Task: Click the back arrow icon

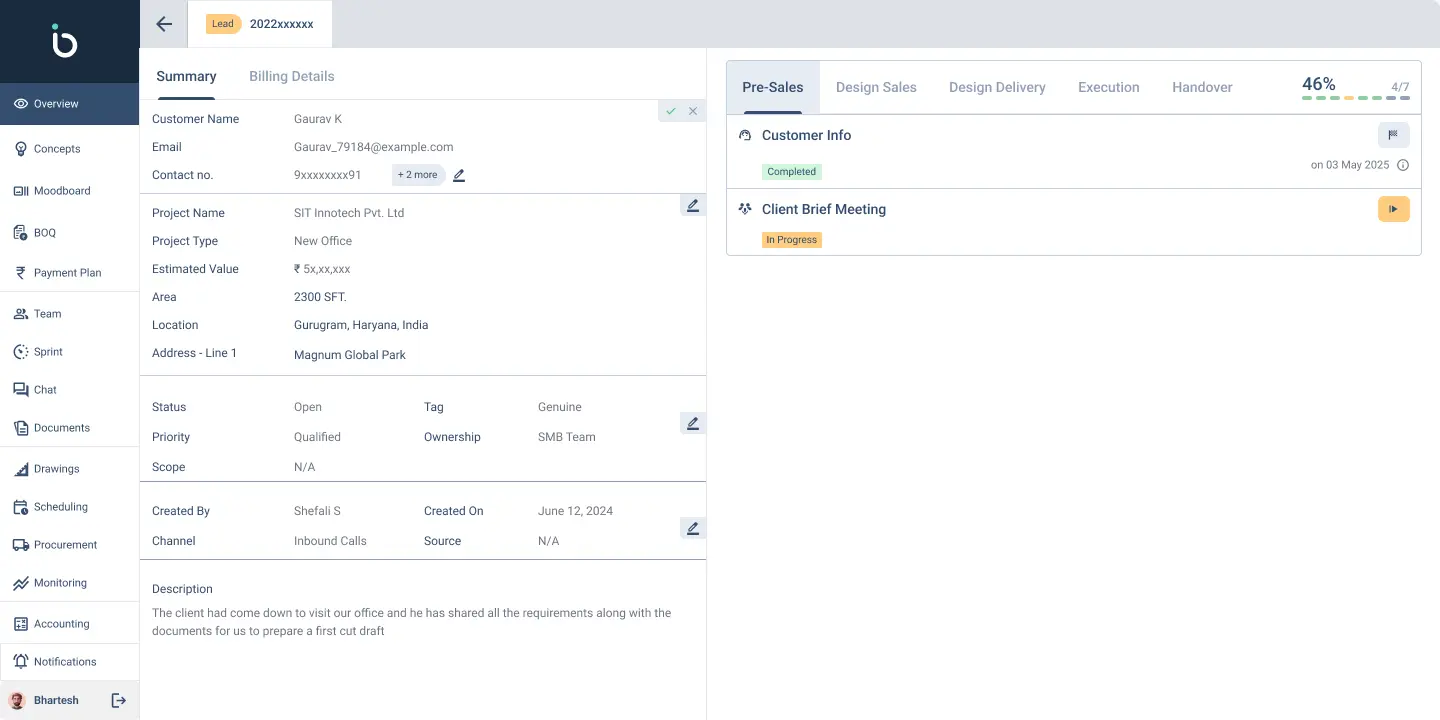Action: (164, 24)
